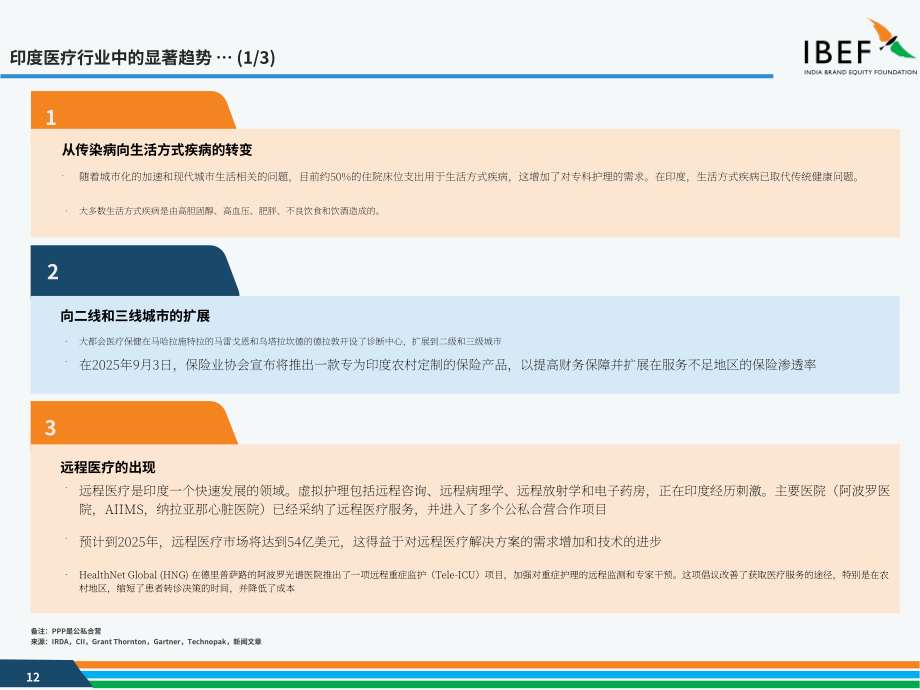Click the orange section tab numbered 1
The width and height of the screenshot is (920, 690).
[x=133, y=110]
